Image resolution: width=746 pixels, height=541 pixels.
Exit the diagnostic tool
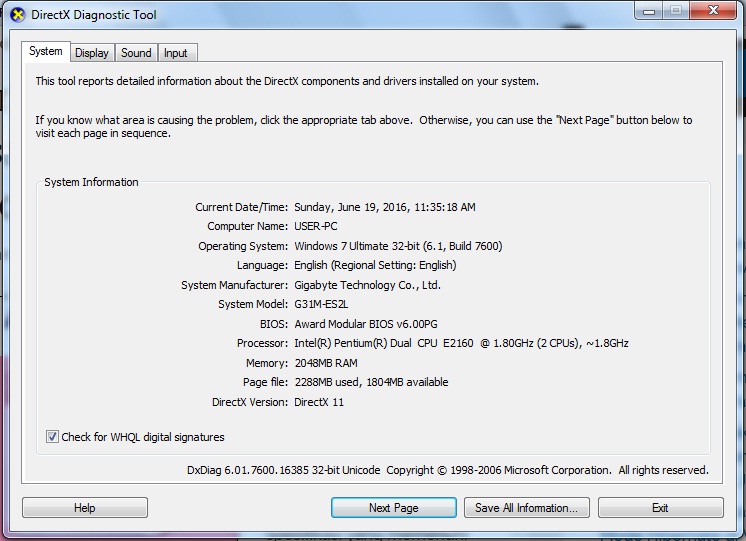point(660,508)
